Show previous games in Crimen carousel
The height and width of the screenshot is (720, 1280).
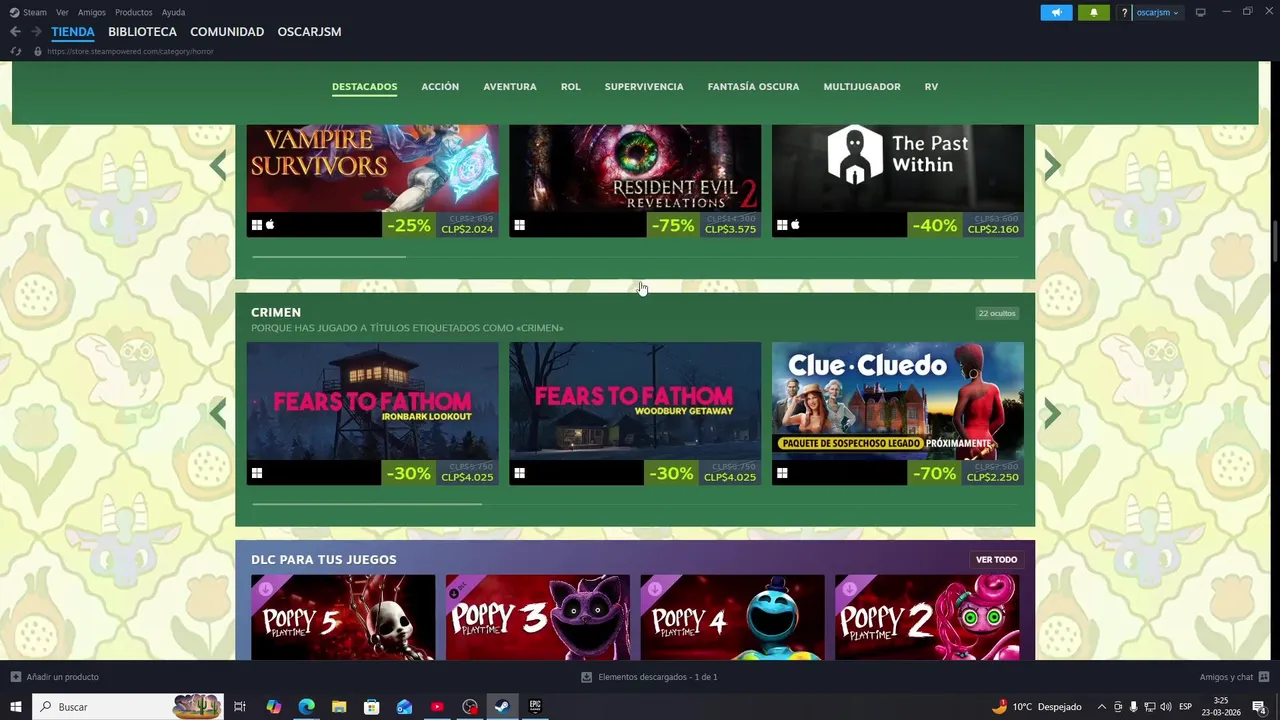point(218,414)
